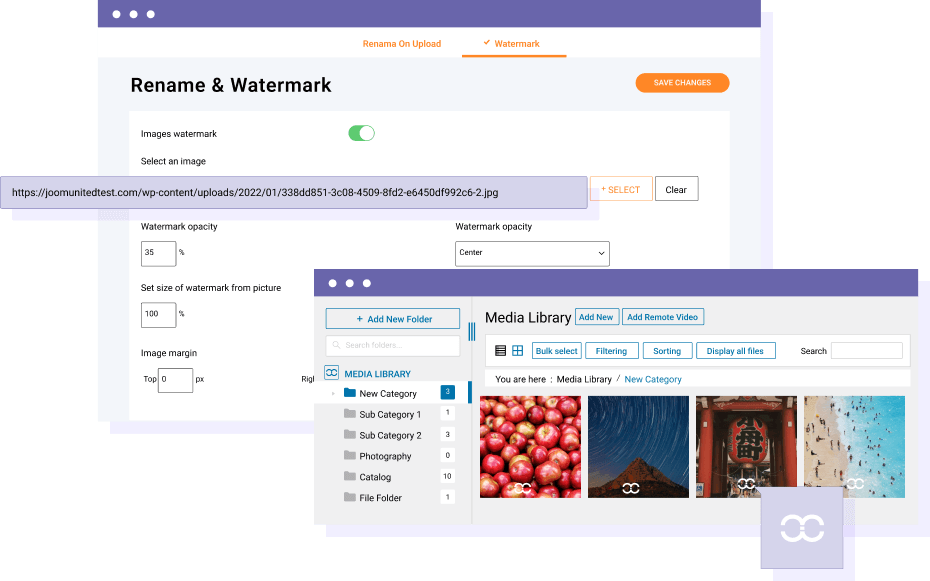Viewport: 930px width, 581px height.
Task: Switch to the Rename On Upload tab
Action: [x=402, y=44]
